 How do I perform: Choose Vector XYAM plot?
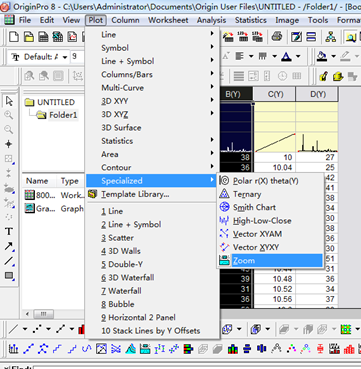click(270, 234)
